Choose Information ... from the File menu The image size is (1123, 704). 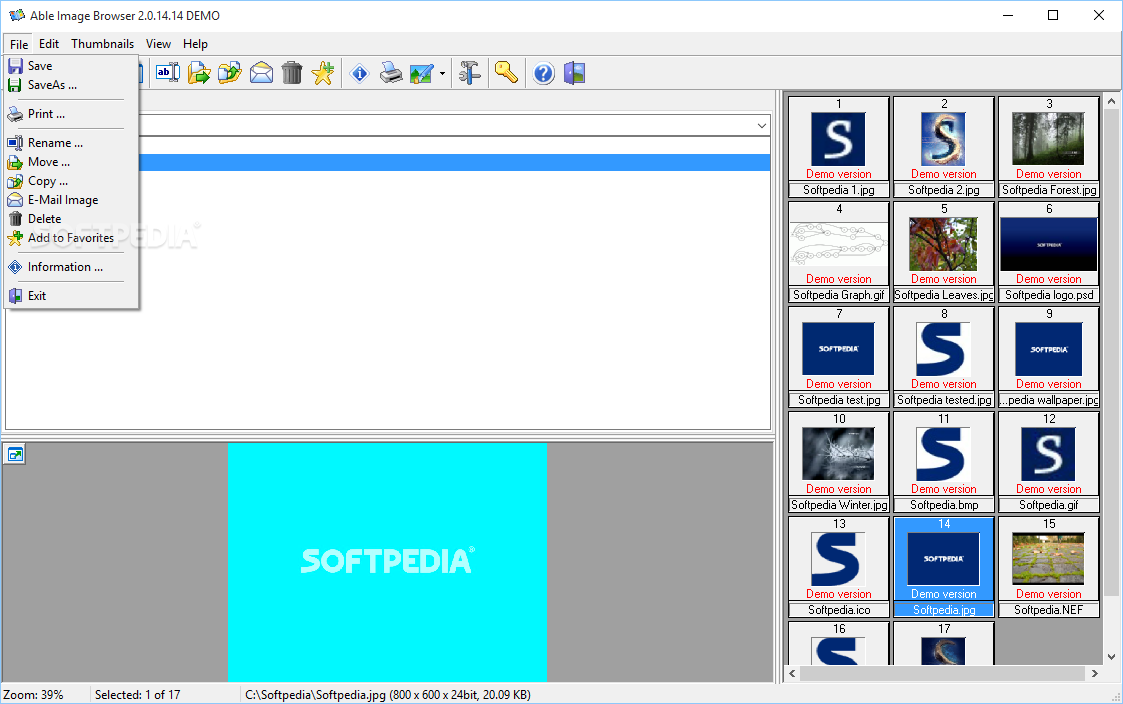[70, 266]
